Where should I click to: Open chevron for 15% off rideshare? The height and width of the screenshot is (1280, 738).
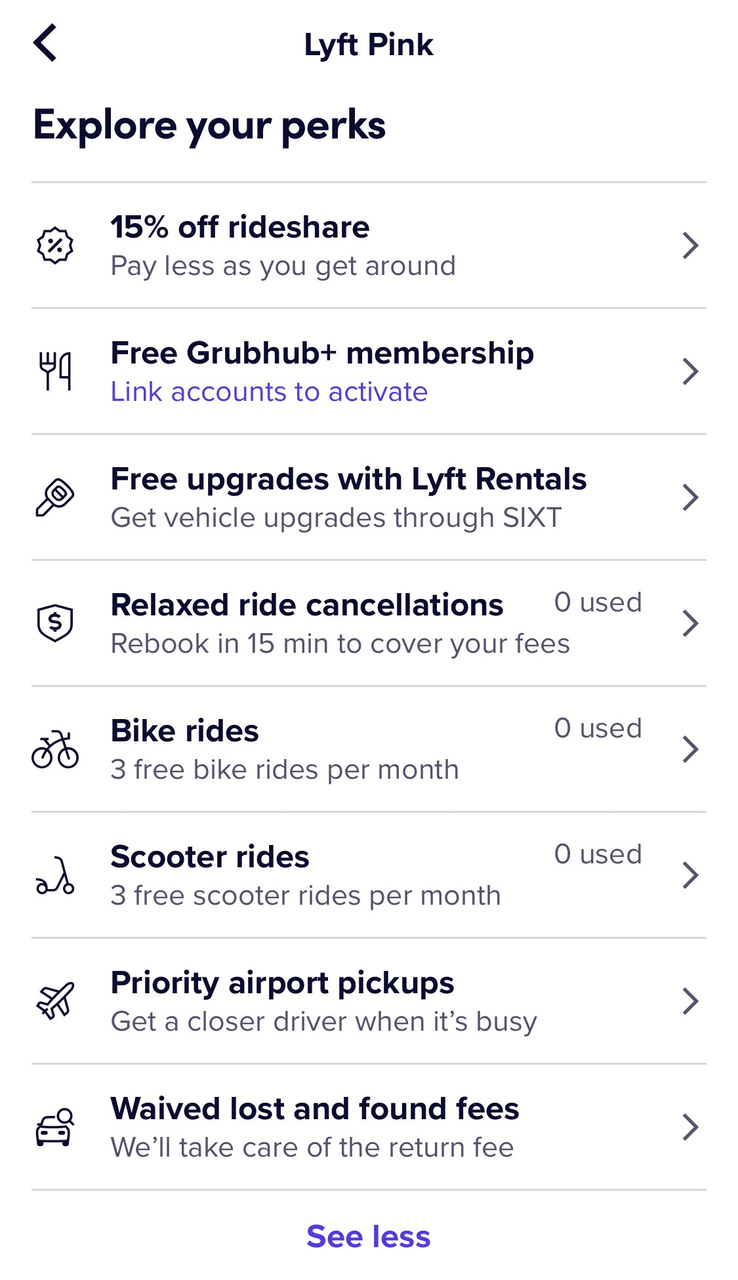tap(690, 246)
